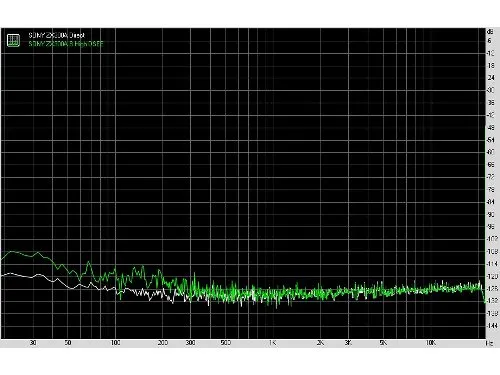Click the 2K frequency axis label
The image size is (500, 375).
click(320, 343)
